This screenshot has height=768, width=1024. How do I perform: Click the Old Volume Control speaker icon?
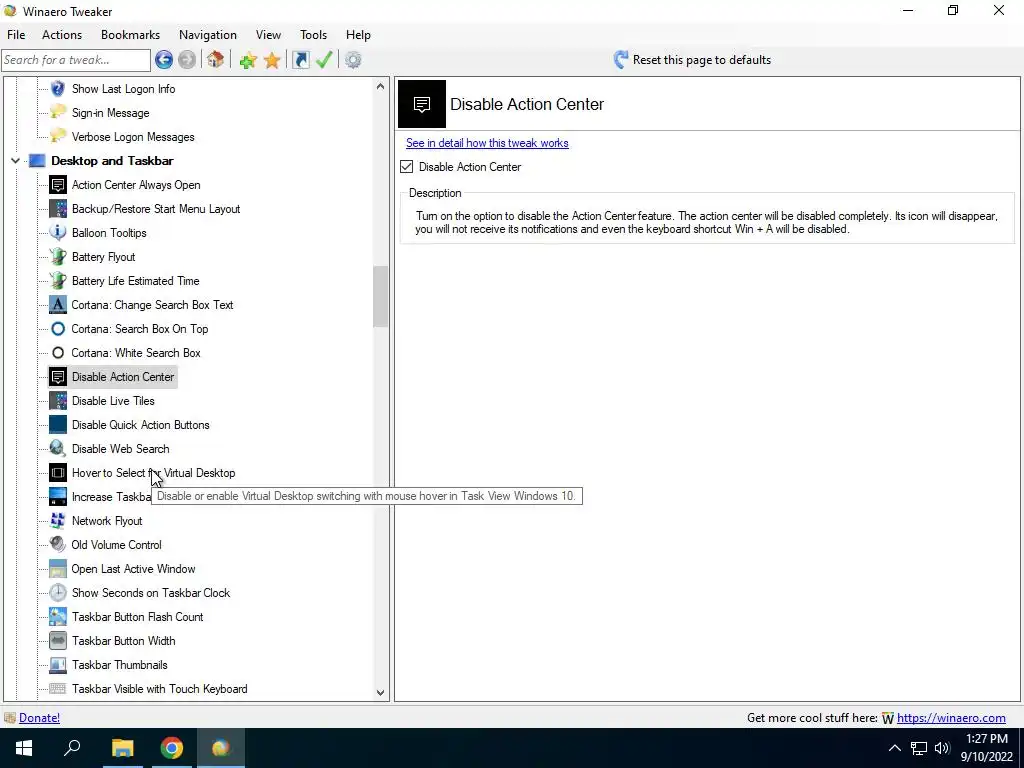(58, 545)
